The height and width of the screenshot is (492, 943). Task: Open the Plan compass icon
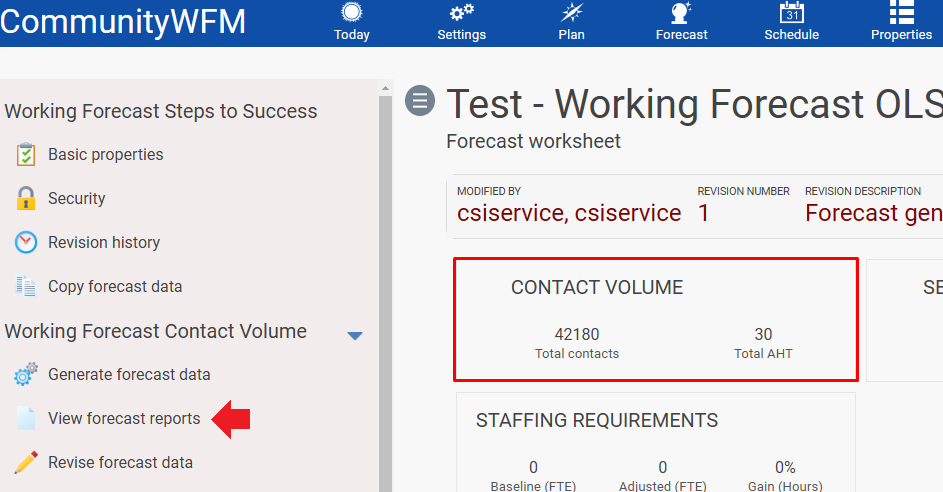(x=571, y=12)
